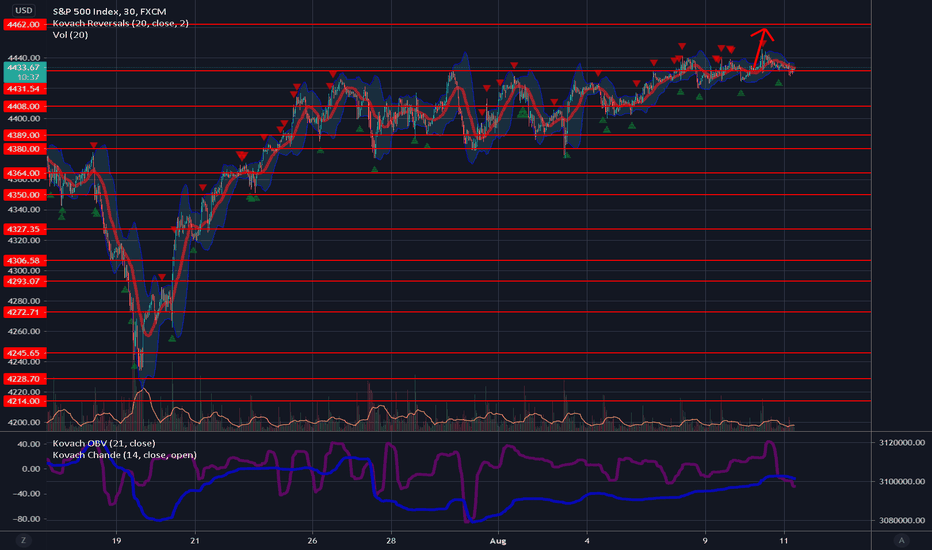The image size is (932, 550).
Task: Click the 4228.70 red price label
Action: click(x=24, y=379)
